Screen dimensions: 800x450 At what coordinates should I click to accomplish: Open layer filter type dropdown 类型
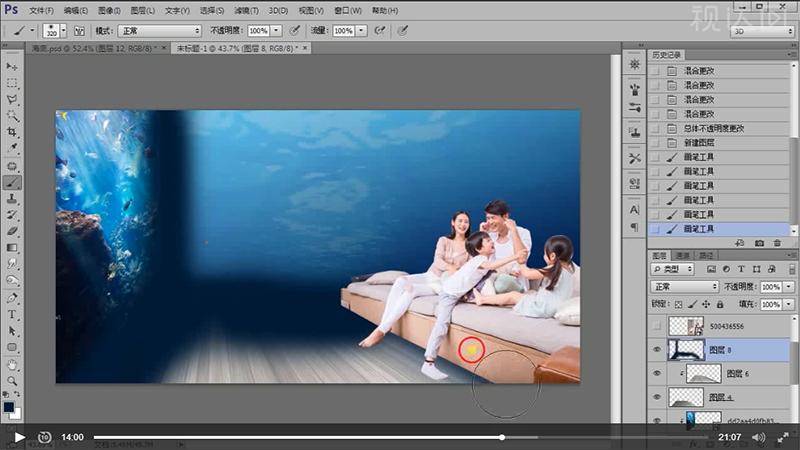click(x=672, y=269)
